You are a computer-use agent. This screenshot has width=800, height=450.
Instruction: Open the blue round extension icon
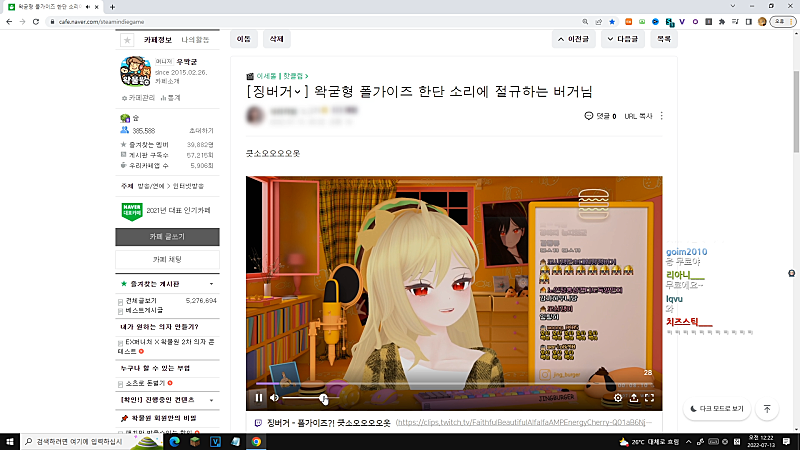(656, 22)
